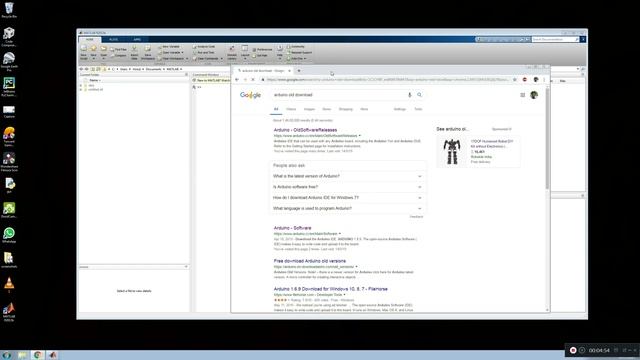Click the stop loading X button in browser
This screenshot has width=640, height=360.
tap(253, 80)
